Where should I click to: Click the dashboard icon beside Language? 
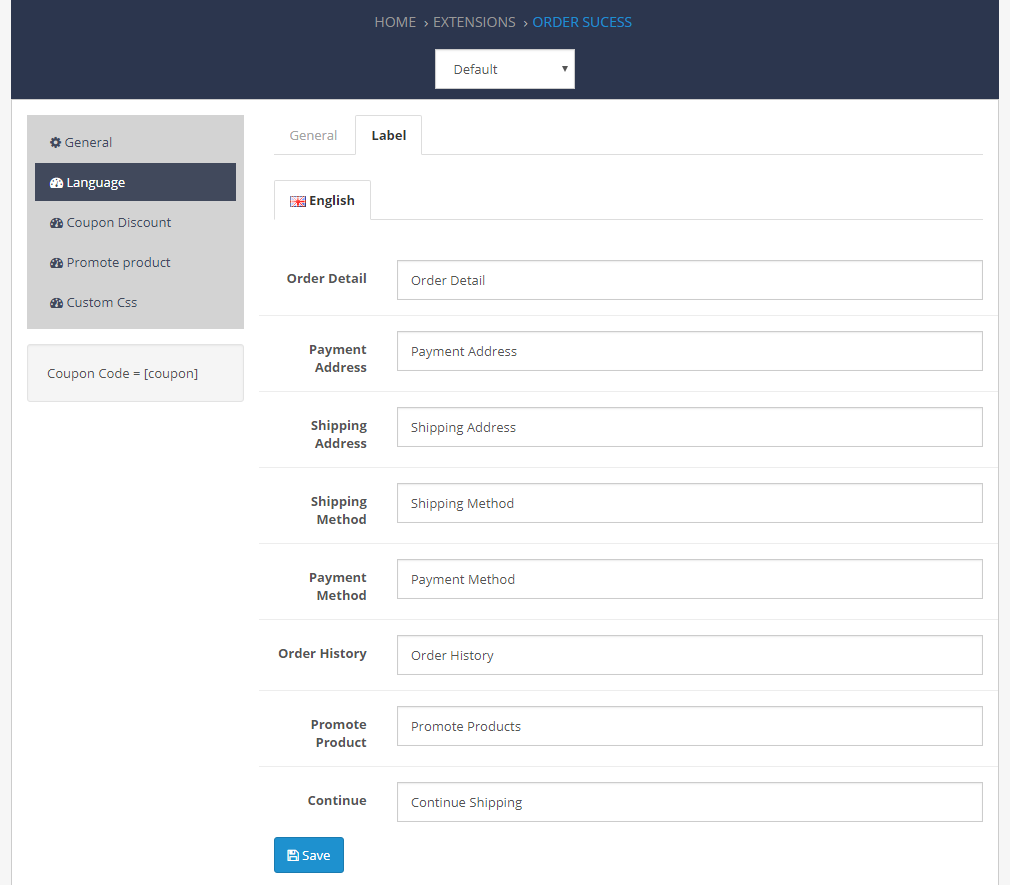pos(57,183)
